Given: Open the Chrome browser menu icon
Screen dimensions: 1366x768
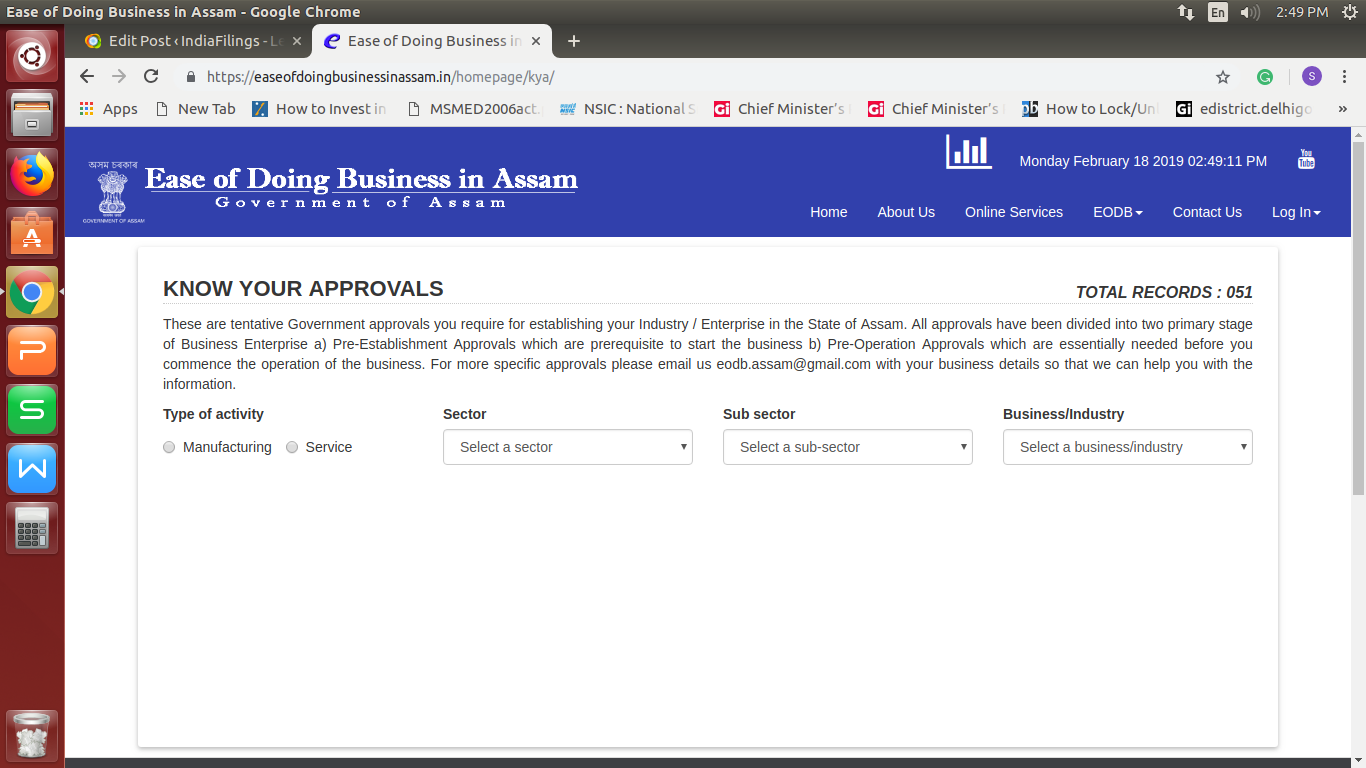Looking at the screenshot, I should pyautogui.click(x=1343, y=76).
